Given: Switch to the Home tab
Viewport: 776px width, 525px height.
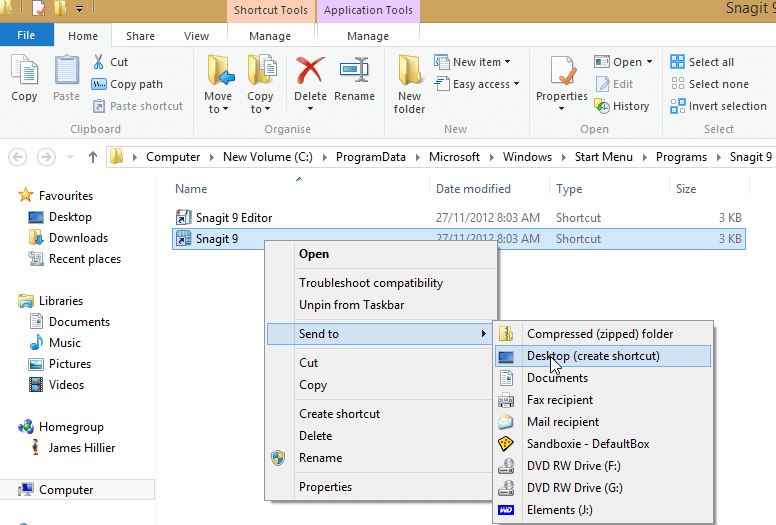Looking at the screenshot, I should pyautogui.click(x=83, y=36).
